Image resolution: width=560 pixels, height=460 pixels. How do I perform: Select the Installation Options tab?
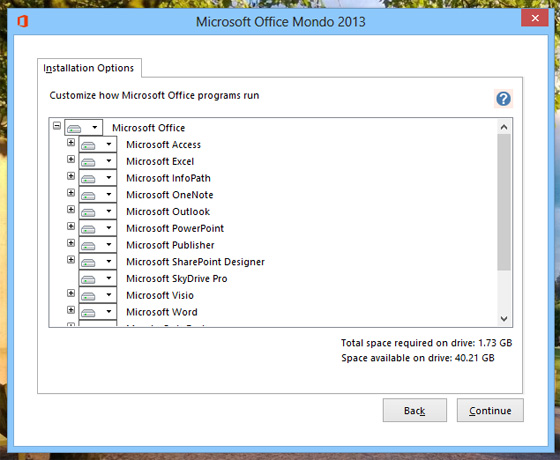89,68
